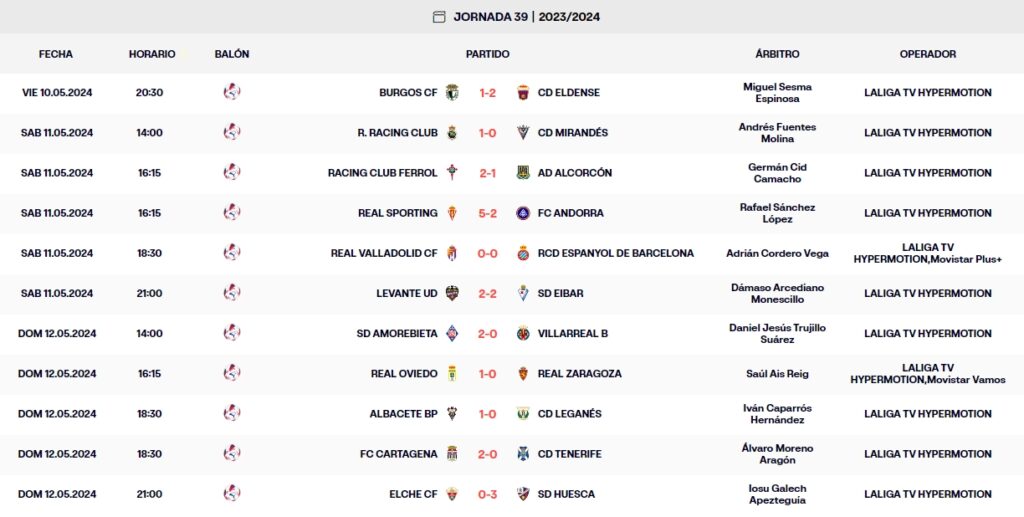Click the CD Eldense club crest
This screenshot has width=1024, height=517.
(522, 93)
